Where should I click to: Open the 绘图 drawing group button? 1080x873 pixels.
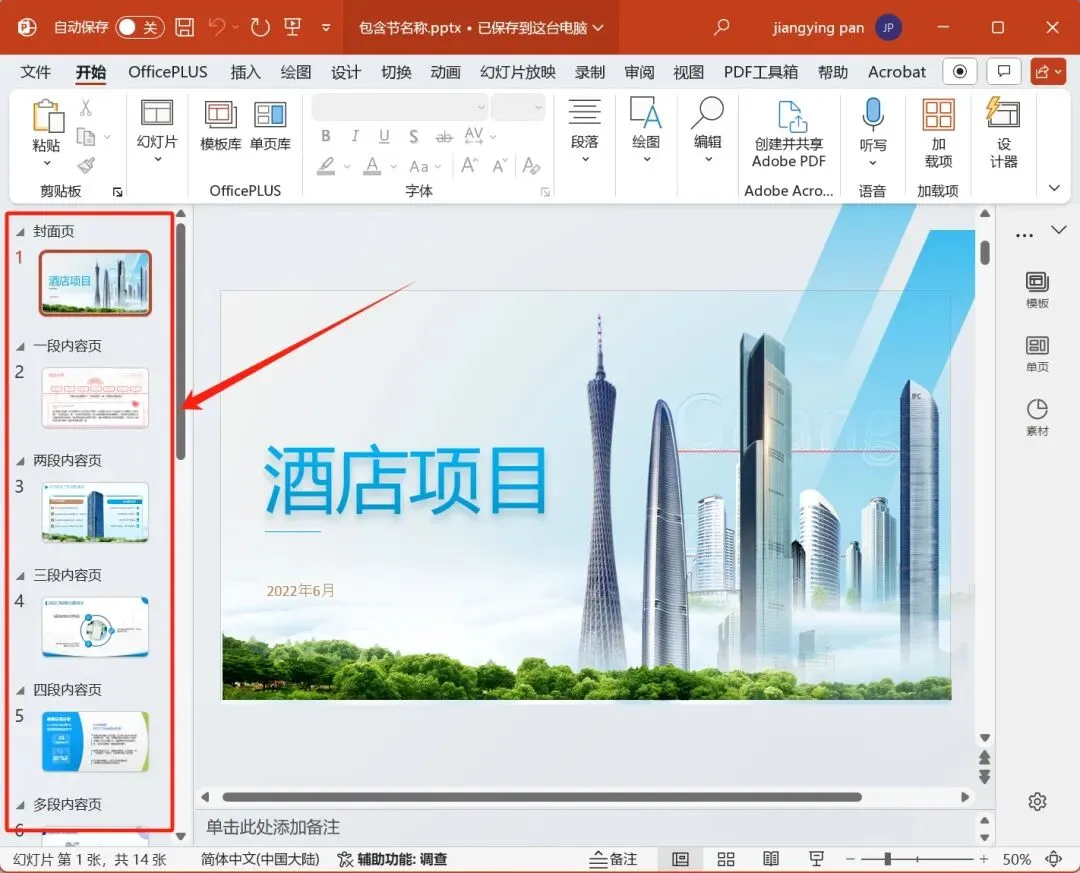(x=646, y=132)
